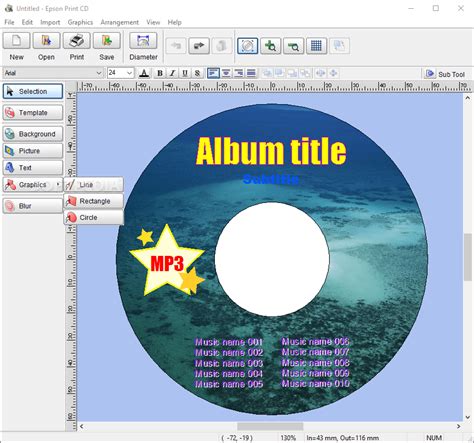Expand the Arial font dropdown

99,73
